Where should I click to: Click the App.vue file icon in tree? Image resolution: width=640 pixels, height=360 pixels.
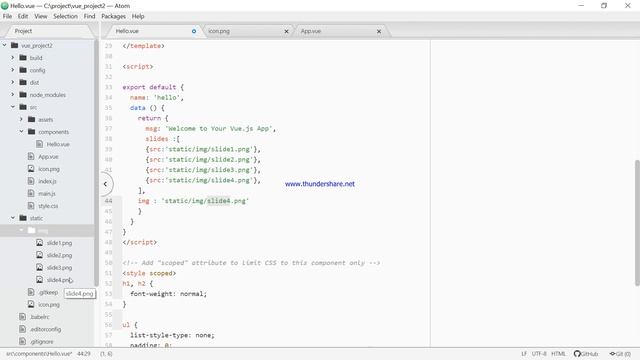[x=31, y=156]
